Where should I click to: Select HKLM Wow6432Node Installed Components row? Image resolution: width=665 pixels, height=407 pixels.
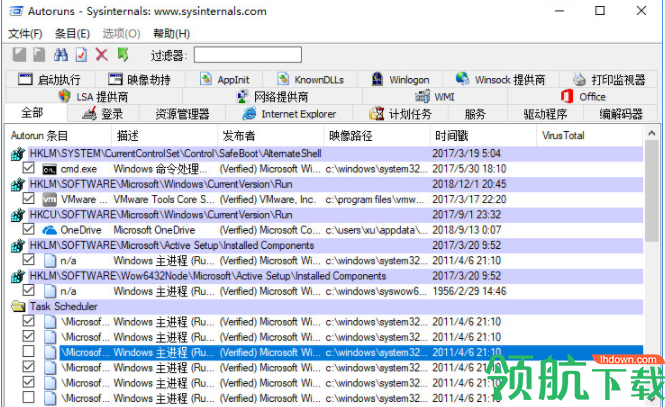click(336, 276)
